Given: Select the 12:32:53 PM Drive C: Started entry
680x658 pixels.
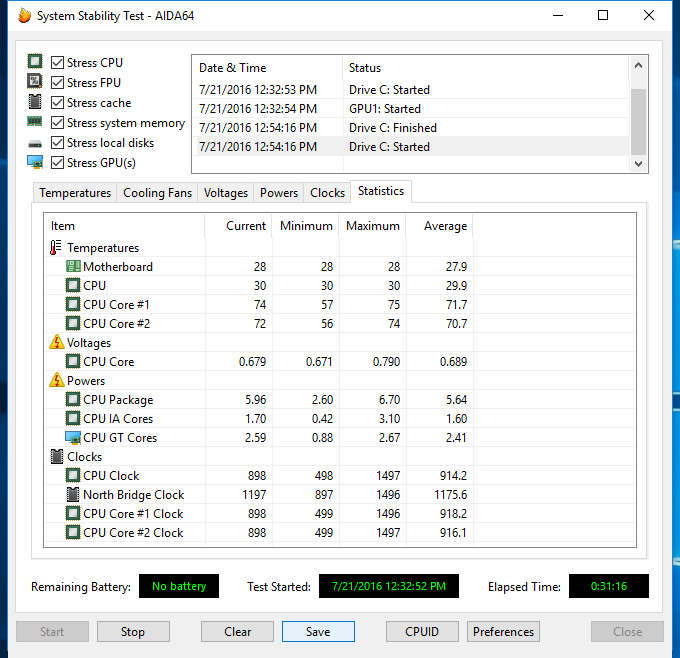Looking at the screenshot, I should pyautogui.click(x=411, y=89).
